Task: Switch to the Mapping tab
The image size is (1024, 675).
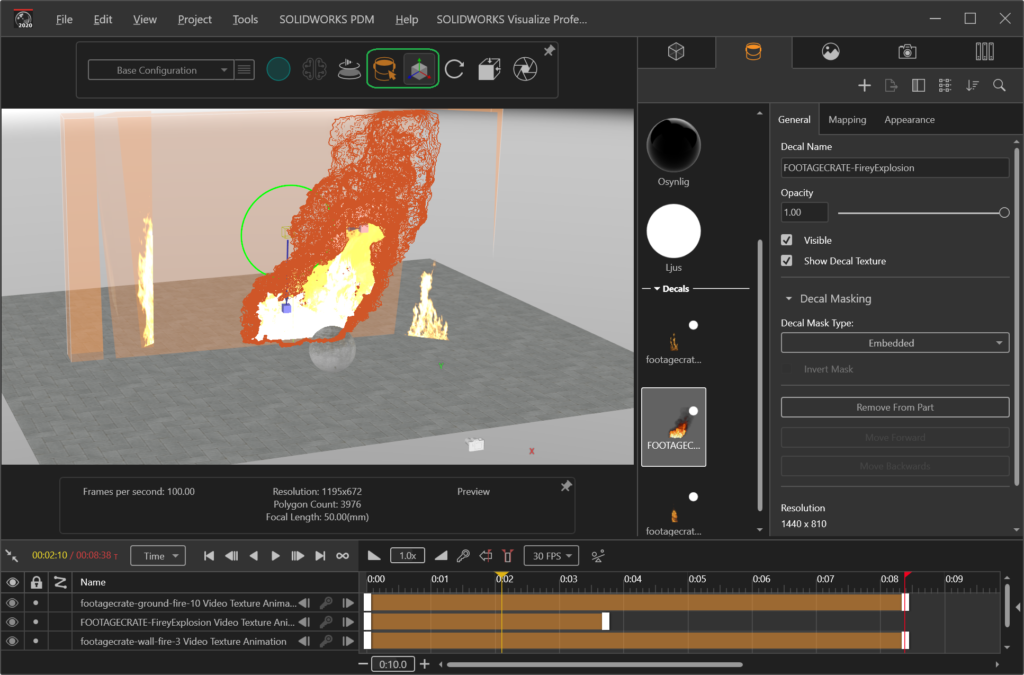Action: click(x=847, y=120)
